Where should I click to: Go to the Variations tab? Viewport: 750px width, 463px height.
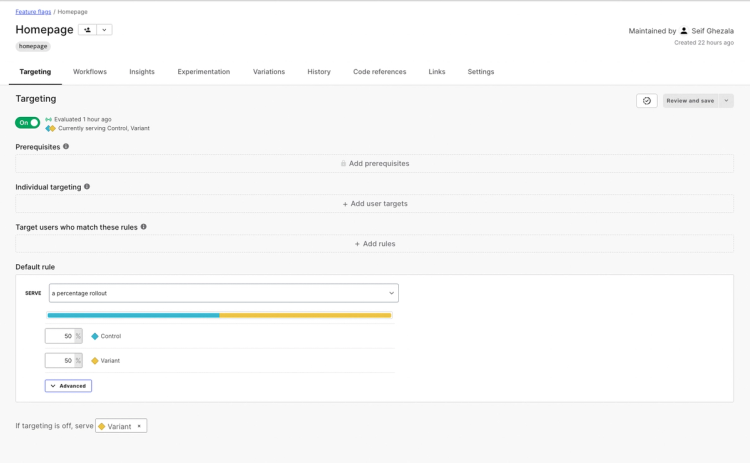coord(269,72)
